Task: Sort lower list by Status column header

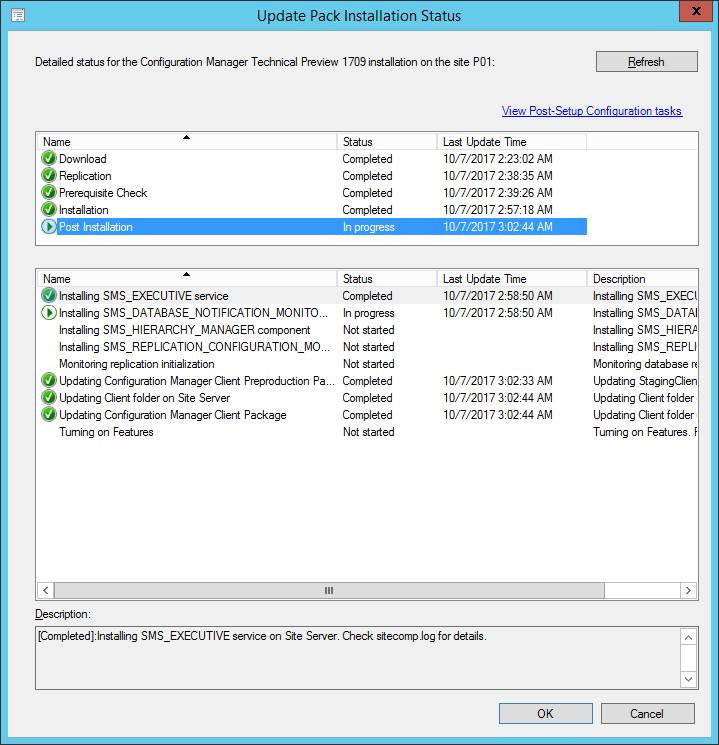Action: pos(387,278)
